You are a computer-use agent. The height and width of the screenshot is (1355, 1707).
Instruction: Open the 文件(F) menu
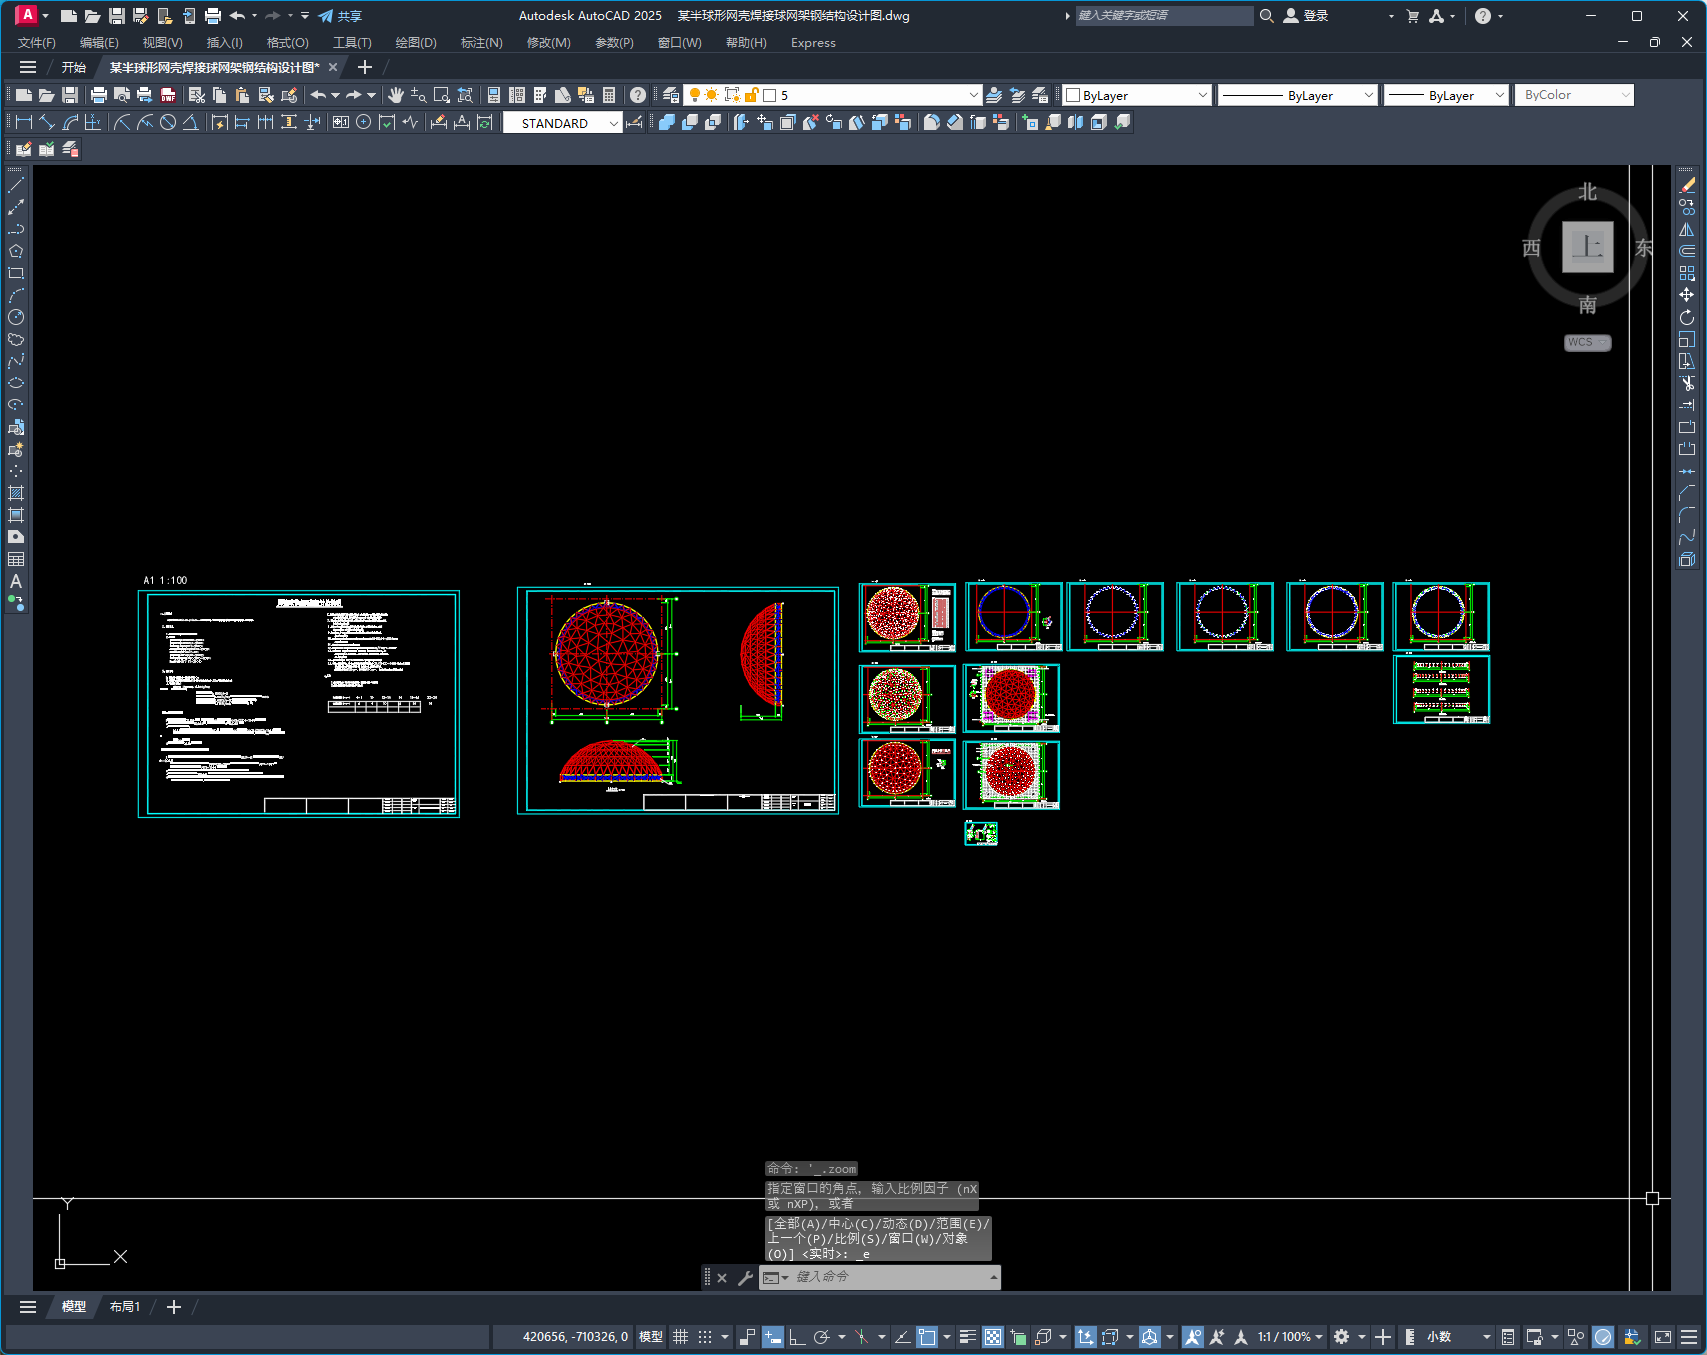coord(37,43)
